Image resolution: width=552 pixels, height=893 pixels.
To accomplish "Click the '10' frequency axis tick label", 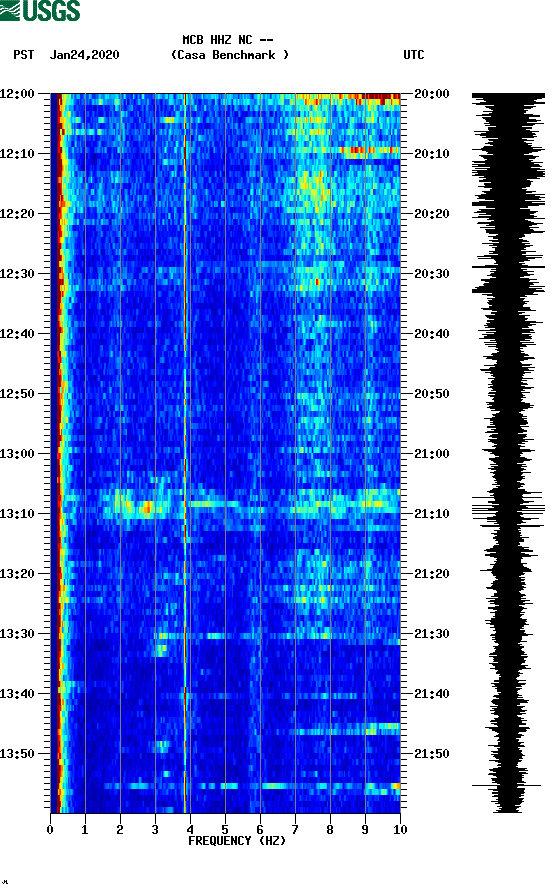I will 400,829.
